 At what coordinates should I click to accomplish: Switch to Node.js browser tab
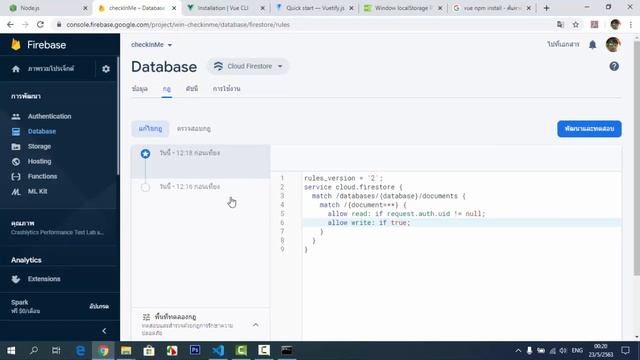click(46, 8)
